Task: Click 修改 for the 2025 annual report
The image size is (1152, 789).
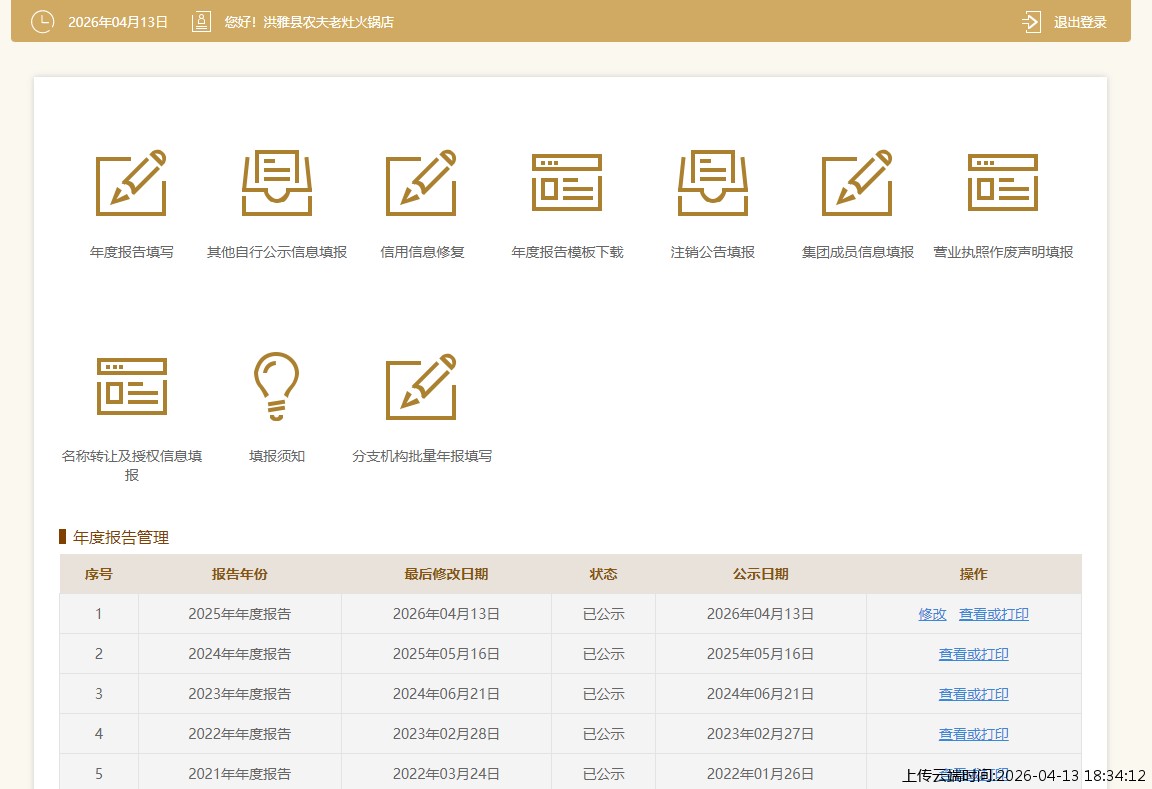Action: 932,614
